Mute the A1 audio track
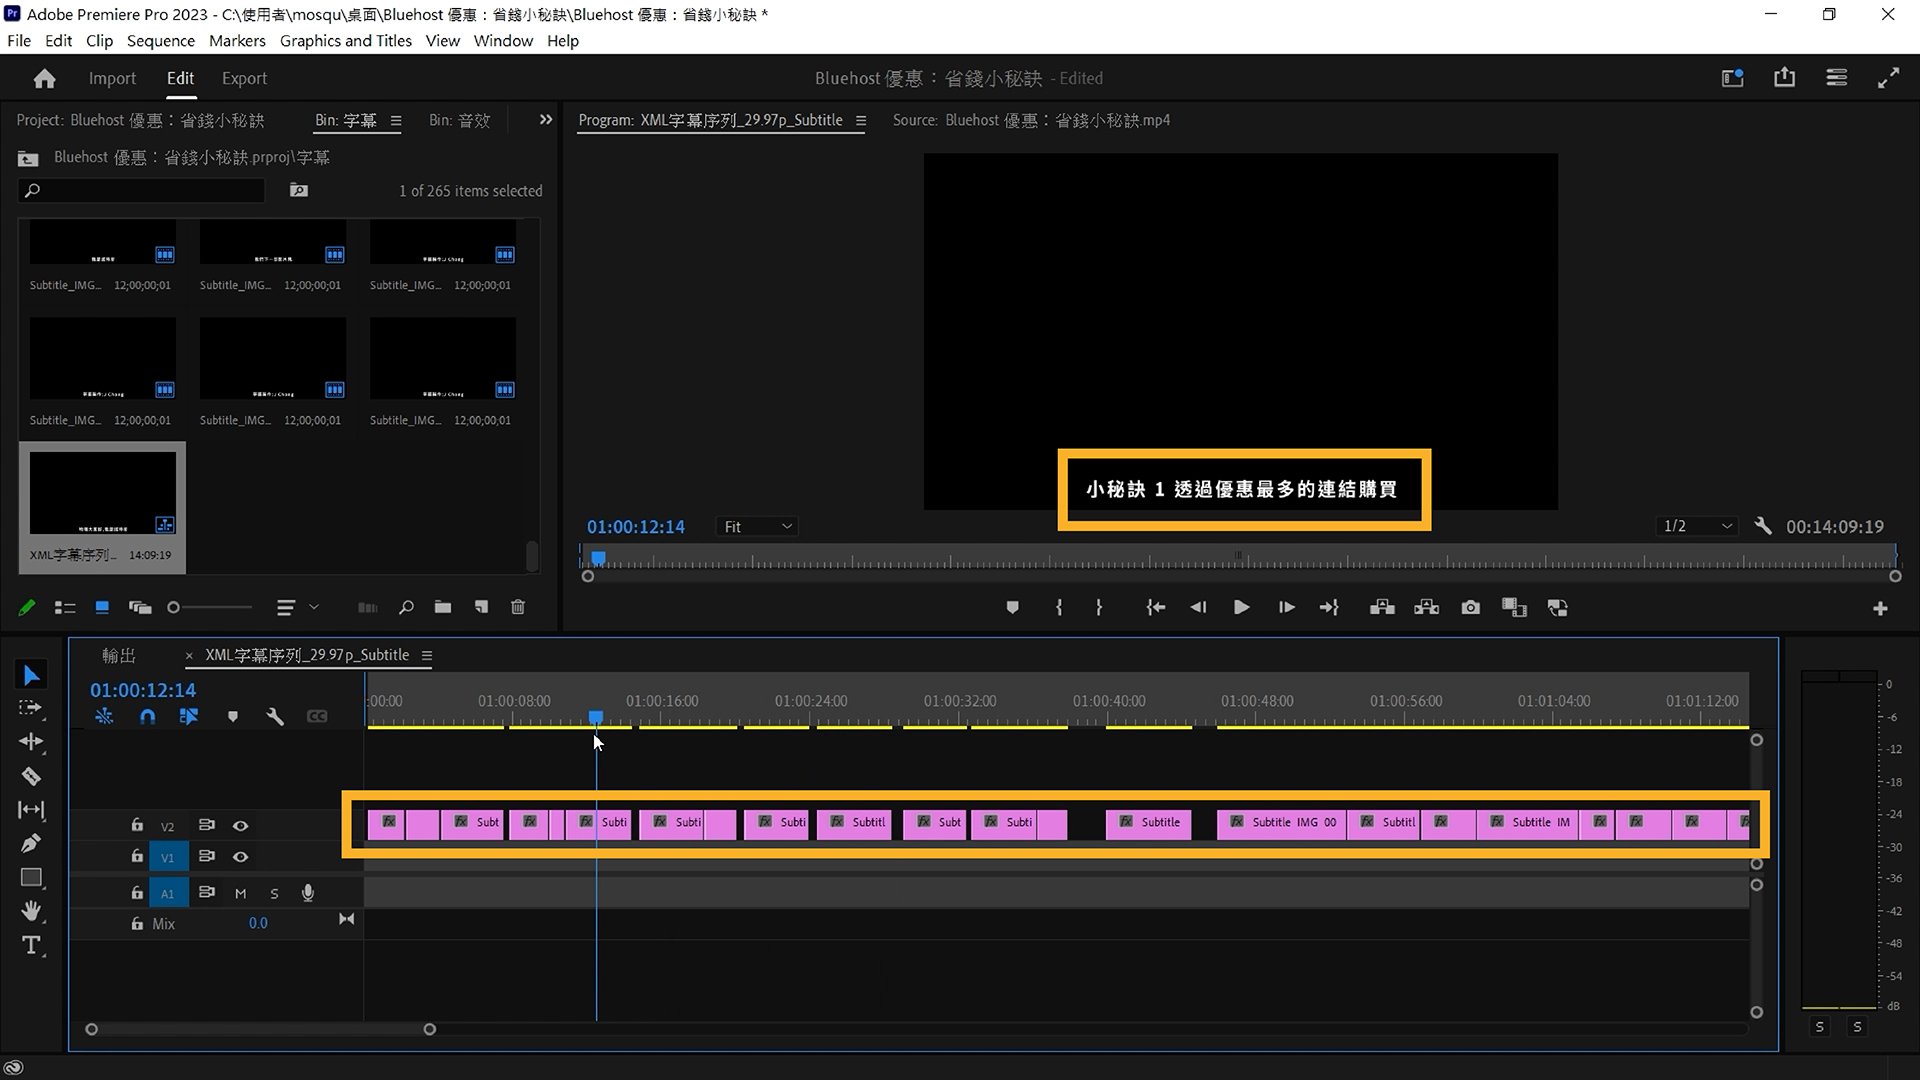Viewport: 1920px width, 1080px height. tap(240, 893)
